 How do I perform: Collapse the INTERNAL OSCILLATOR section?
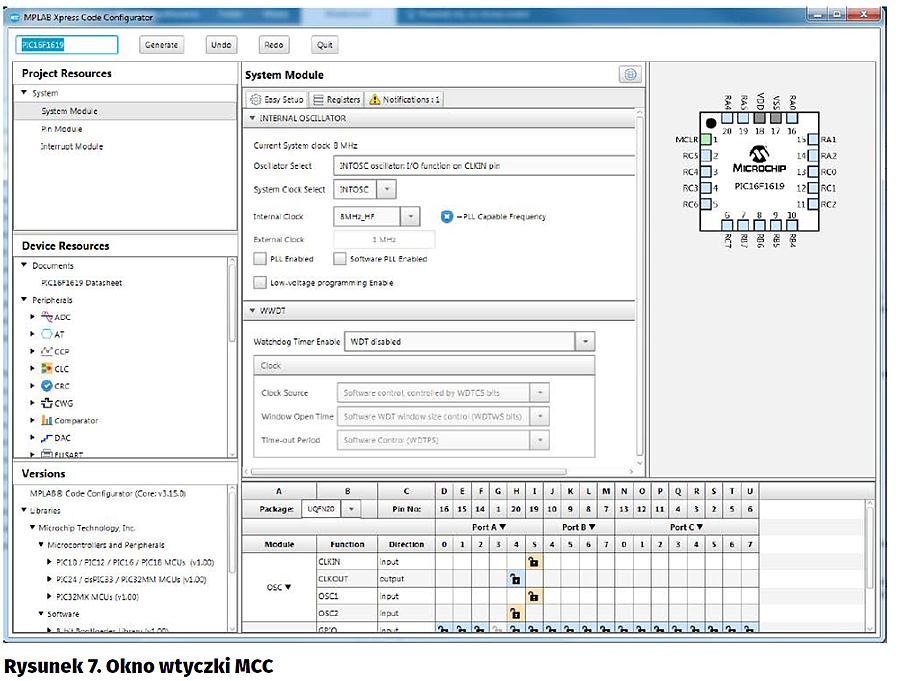tap(253, 118)
